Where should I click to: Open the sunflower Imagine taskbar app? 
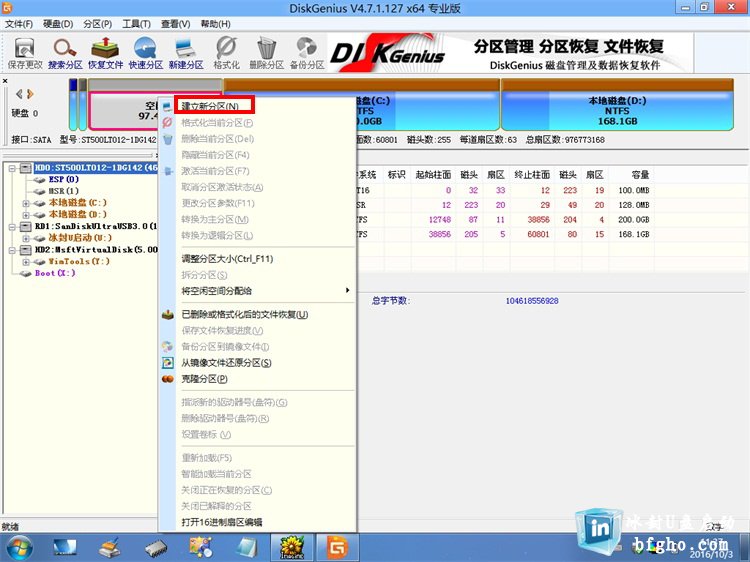click(x=292, y=548)
